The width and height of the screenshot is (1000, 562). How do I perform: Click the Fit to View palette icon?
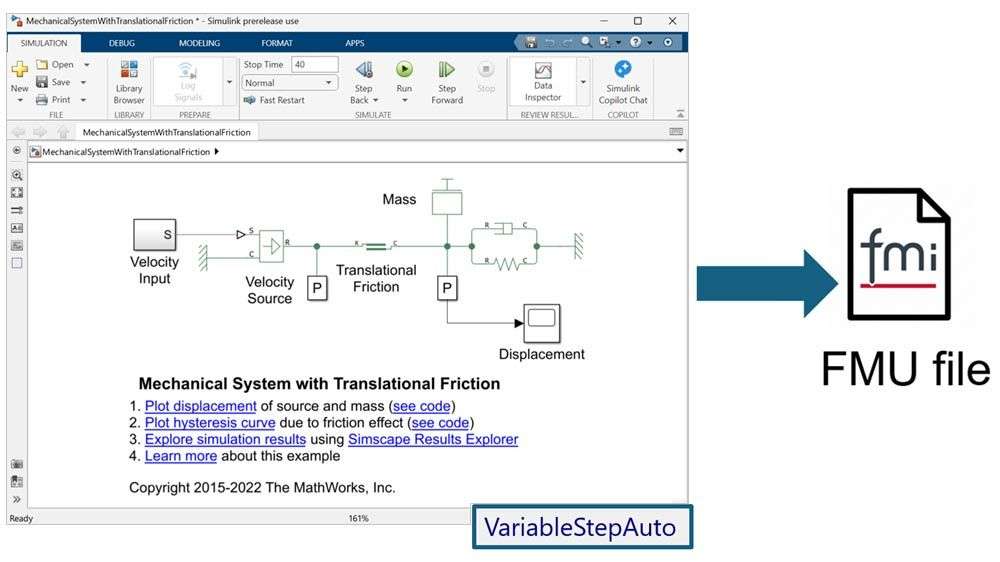17,192
